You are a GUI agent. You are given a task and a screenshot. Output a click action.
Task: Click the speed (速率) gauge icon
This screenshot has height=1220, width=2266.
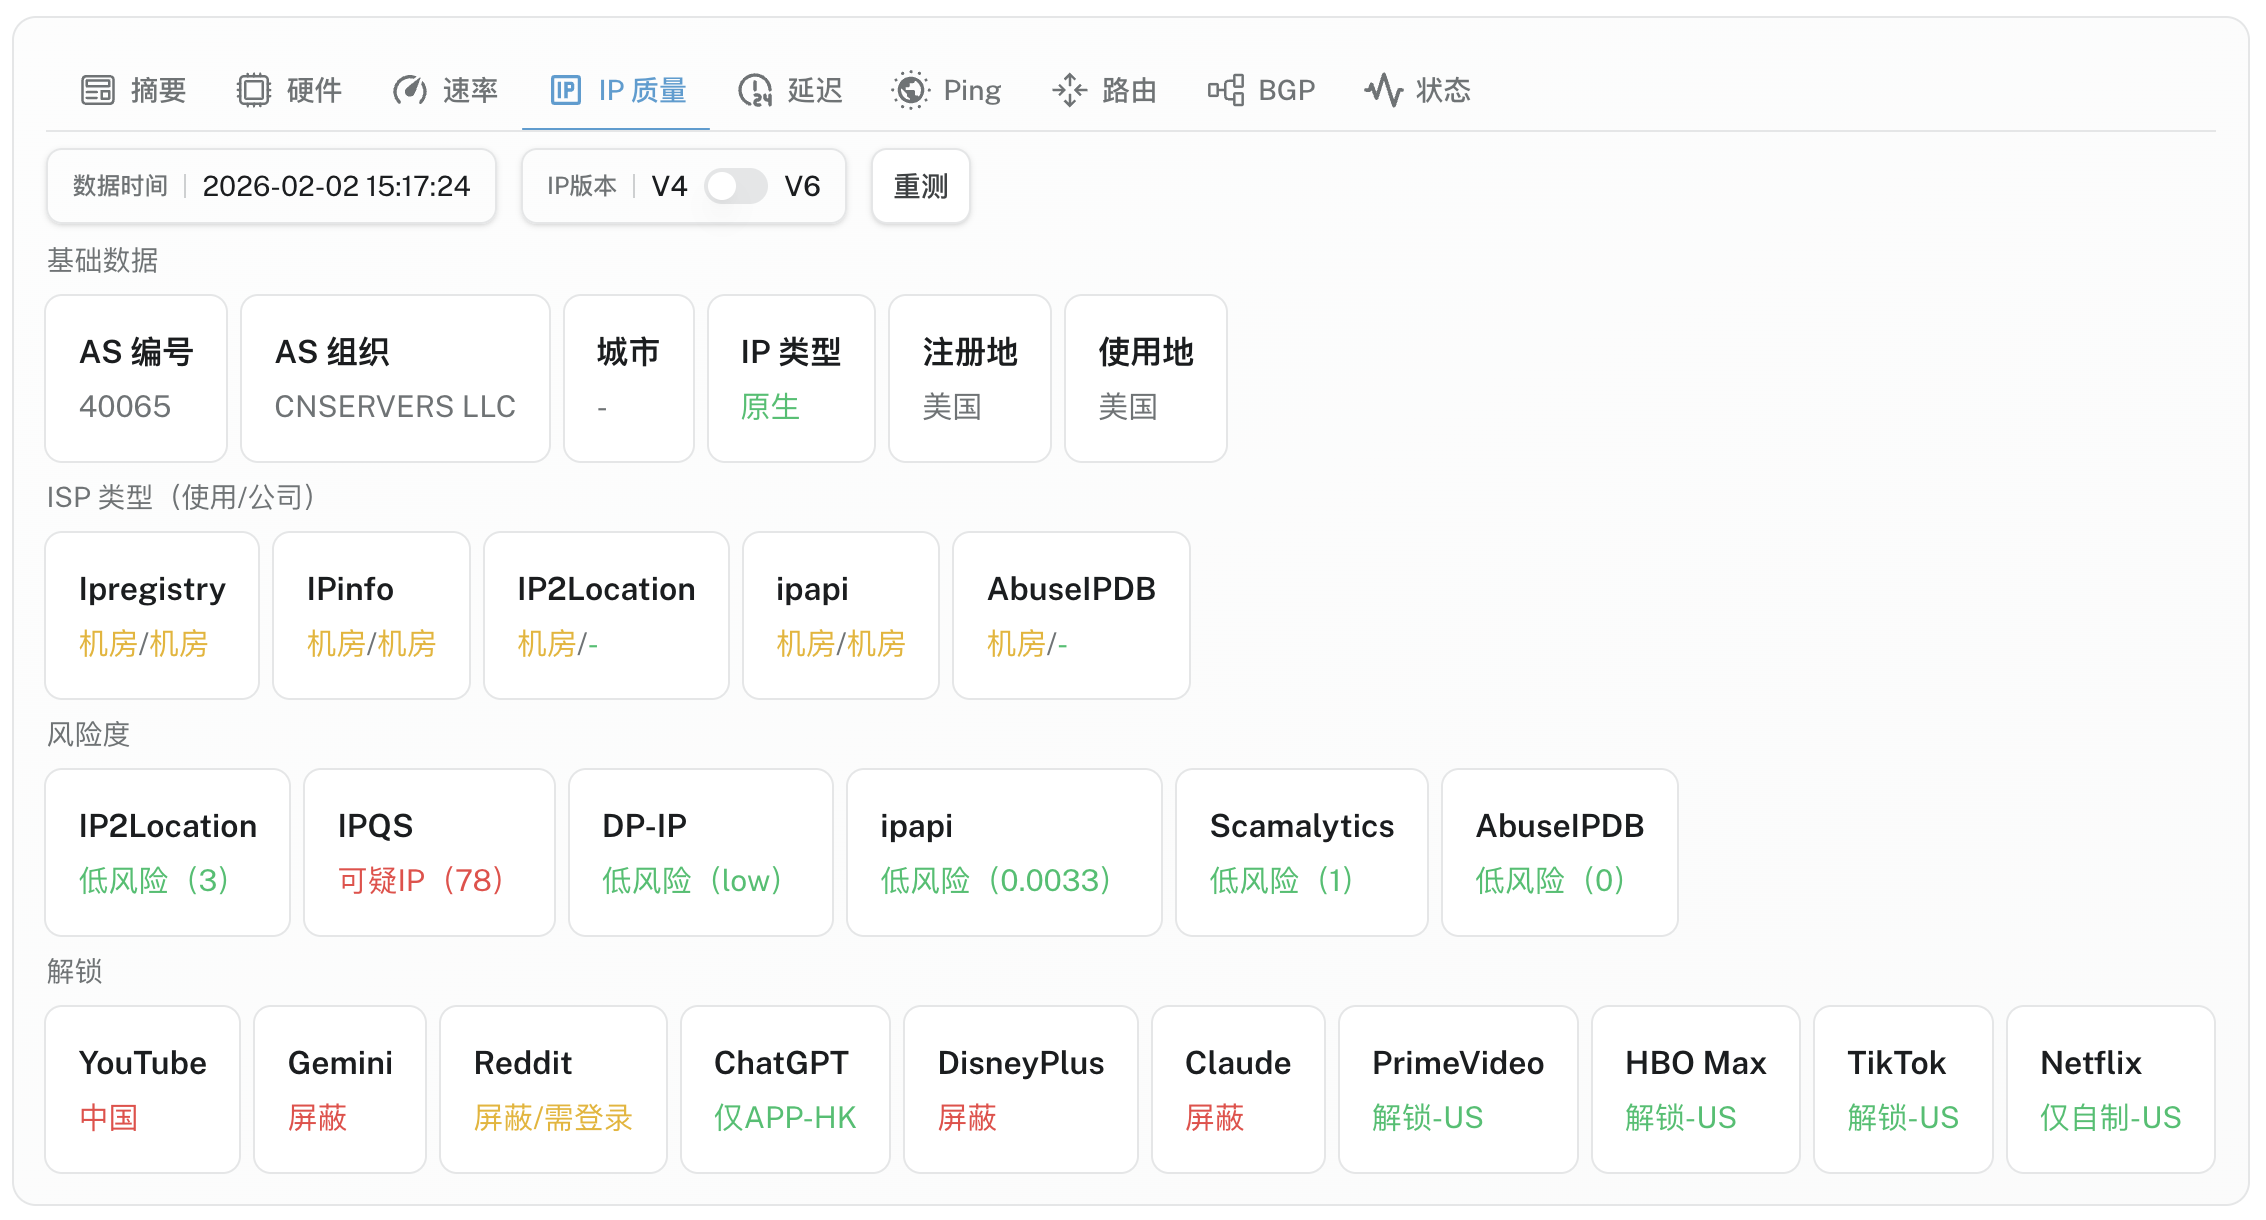pos(410,90)
